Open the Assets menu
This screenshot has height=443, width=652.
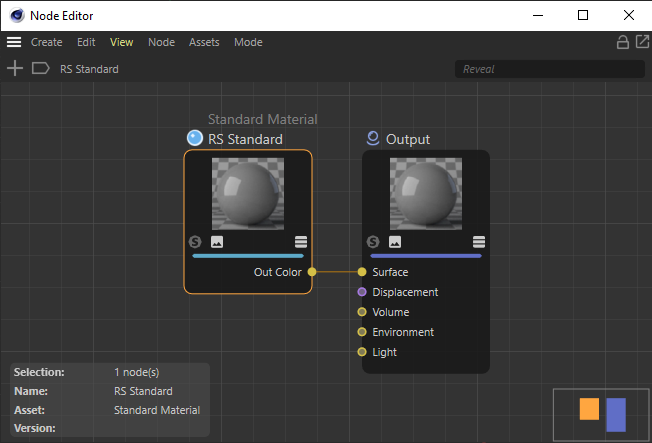point(204,42)
